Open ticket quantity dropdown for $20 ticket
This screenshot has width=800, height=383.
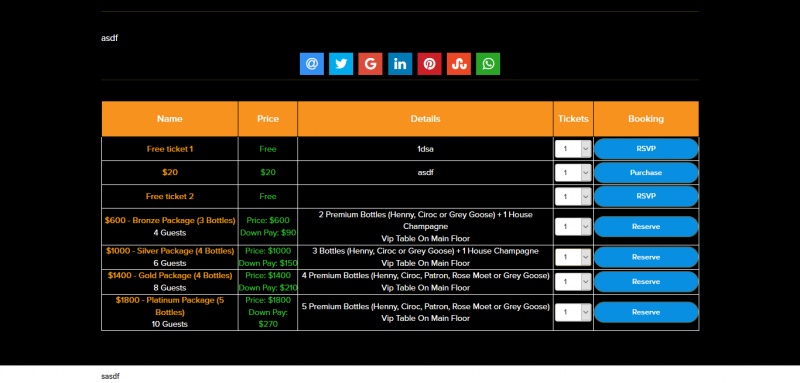[573, 172]
